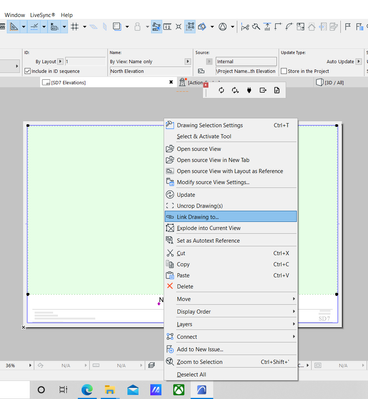Open dropdown arrow next to grid snap icon
368x399 pixels.
(x=84, y=27)
